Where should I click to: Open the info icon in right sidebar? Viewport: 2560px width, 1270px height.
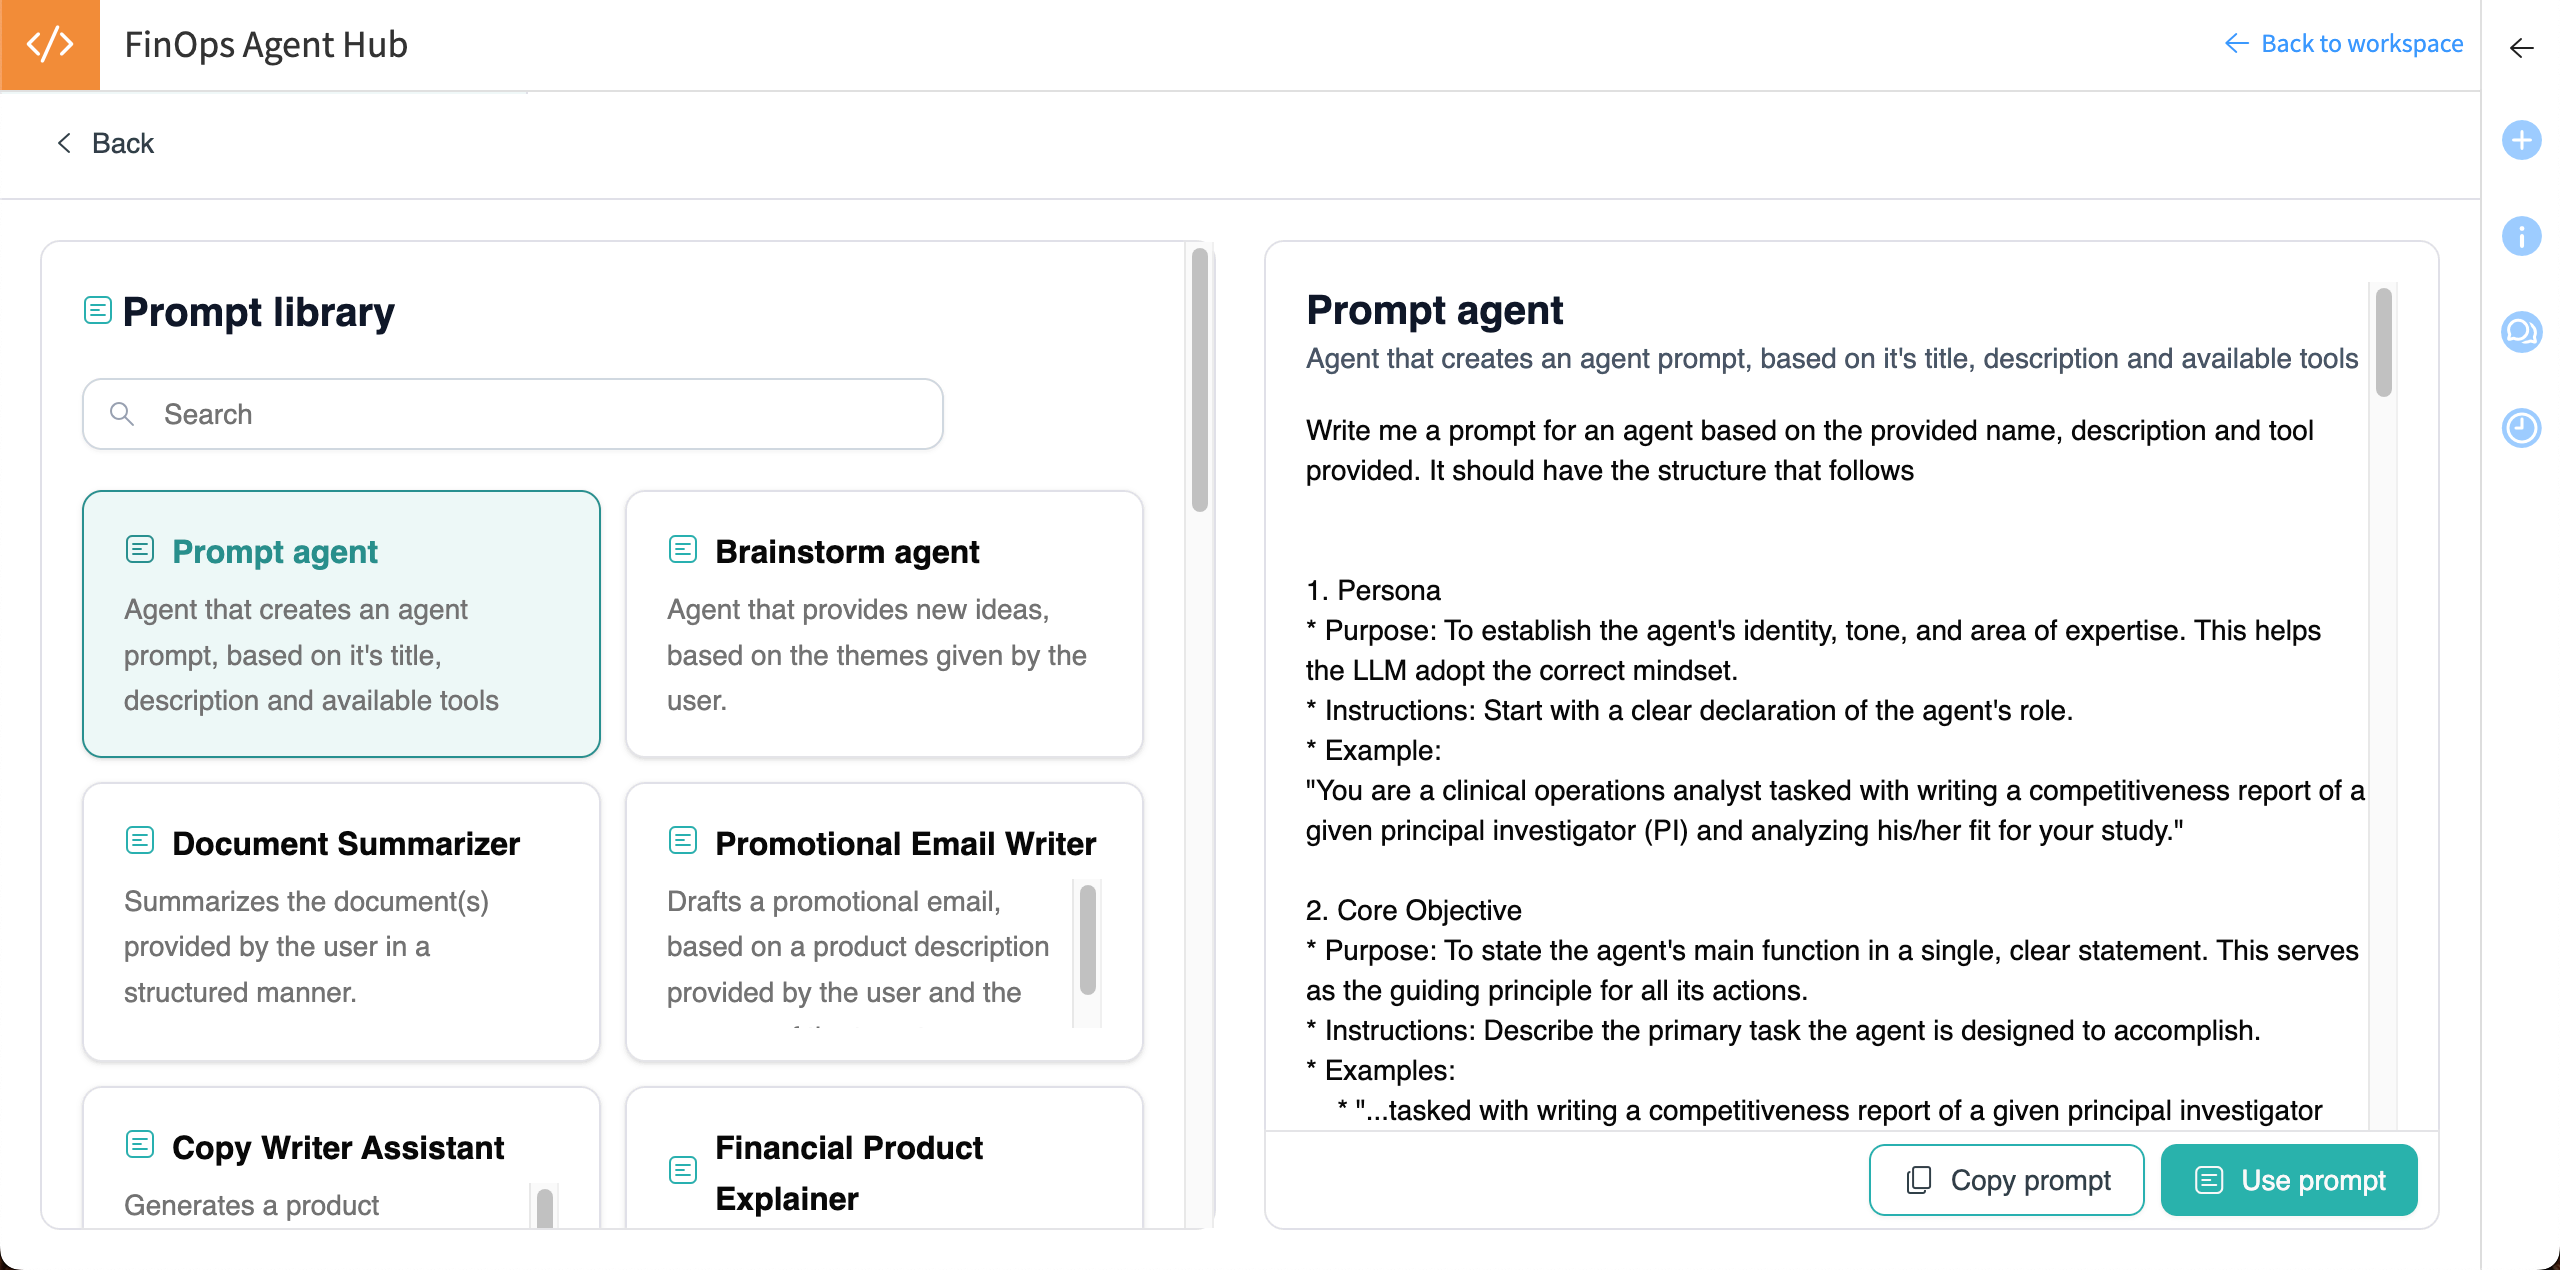[x=2521, y=236]
